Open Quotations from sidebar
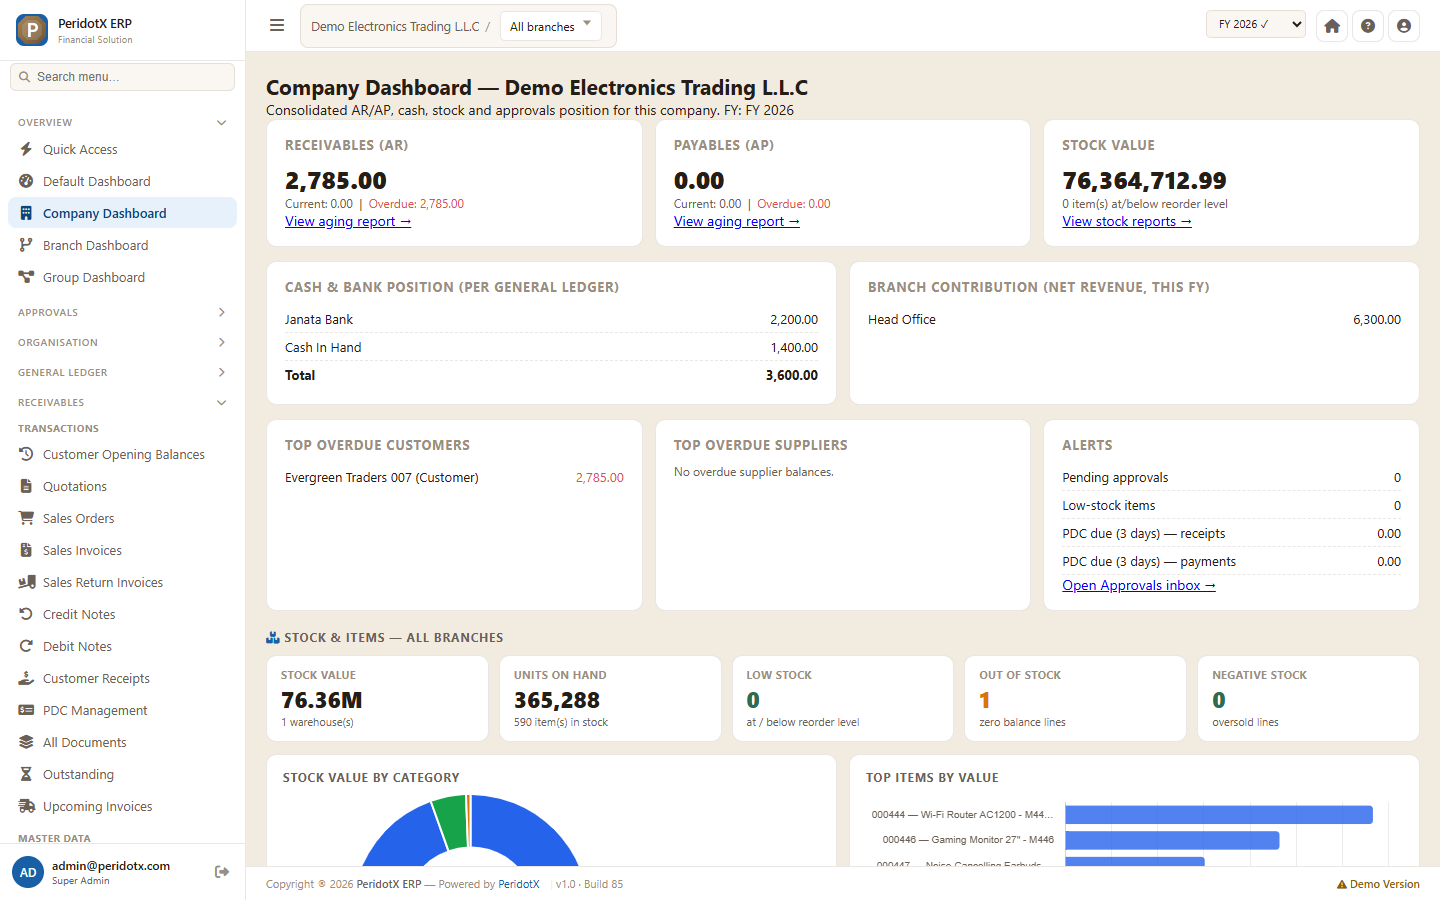The width and height of the screenshot is (1440, 900). [123, 486]
